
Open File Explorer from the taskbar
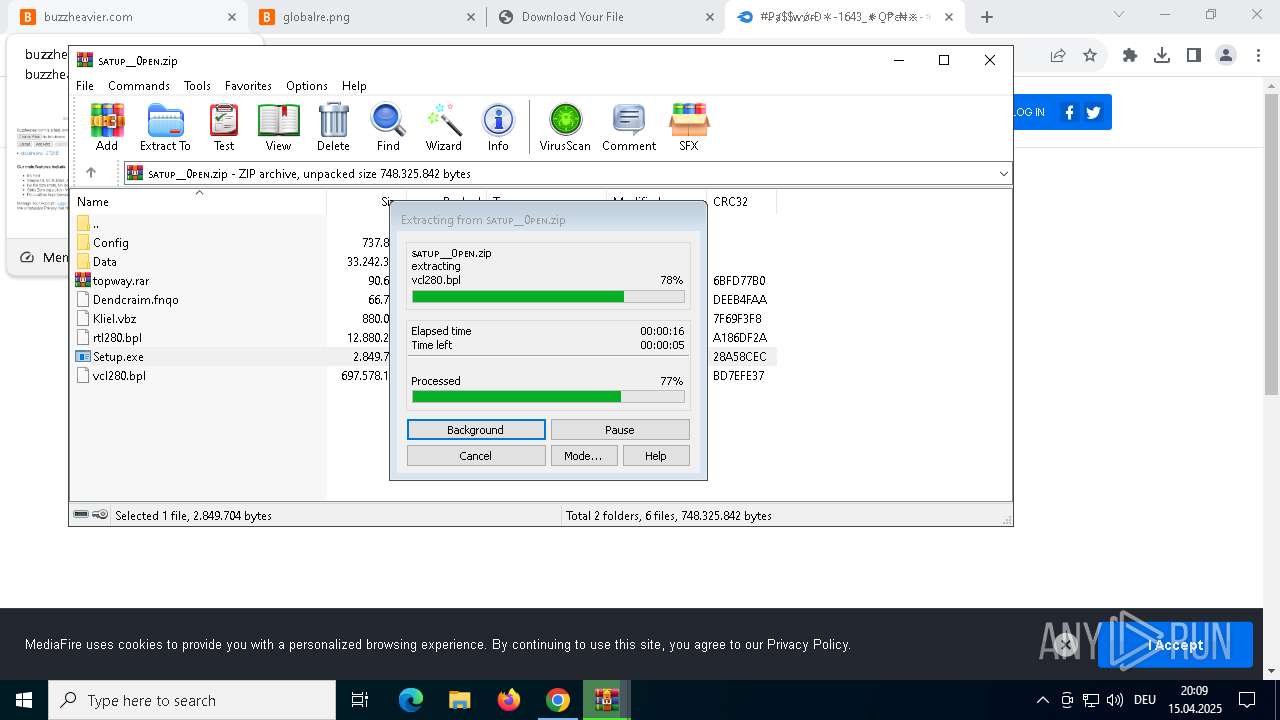click(x=460, y=700)
